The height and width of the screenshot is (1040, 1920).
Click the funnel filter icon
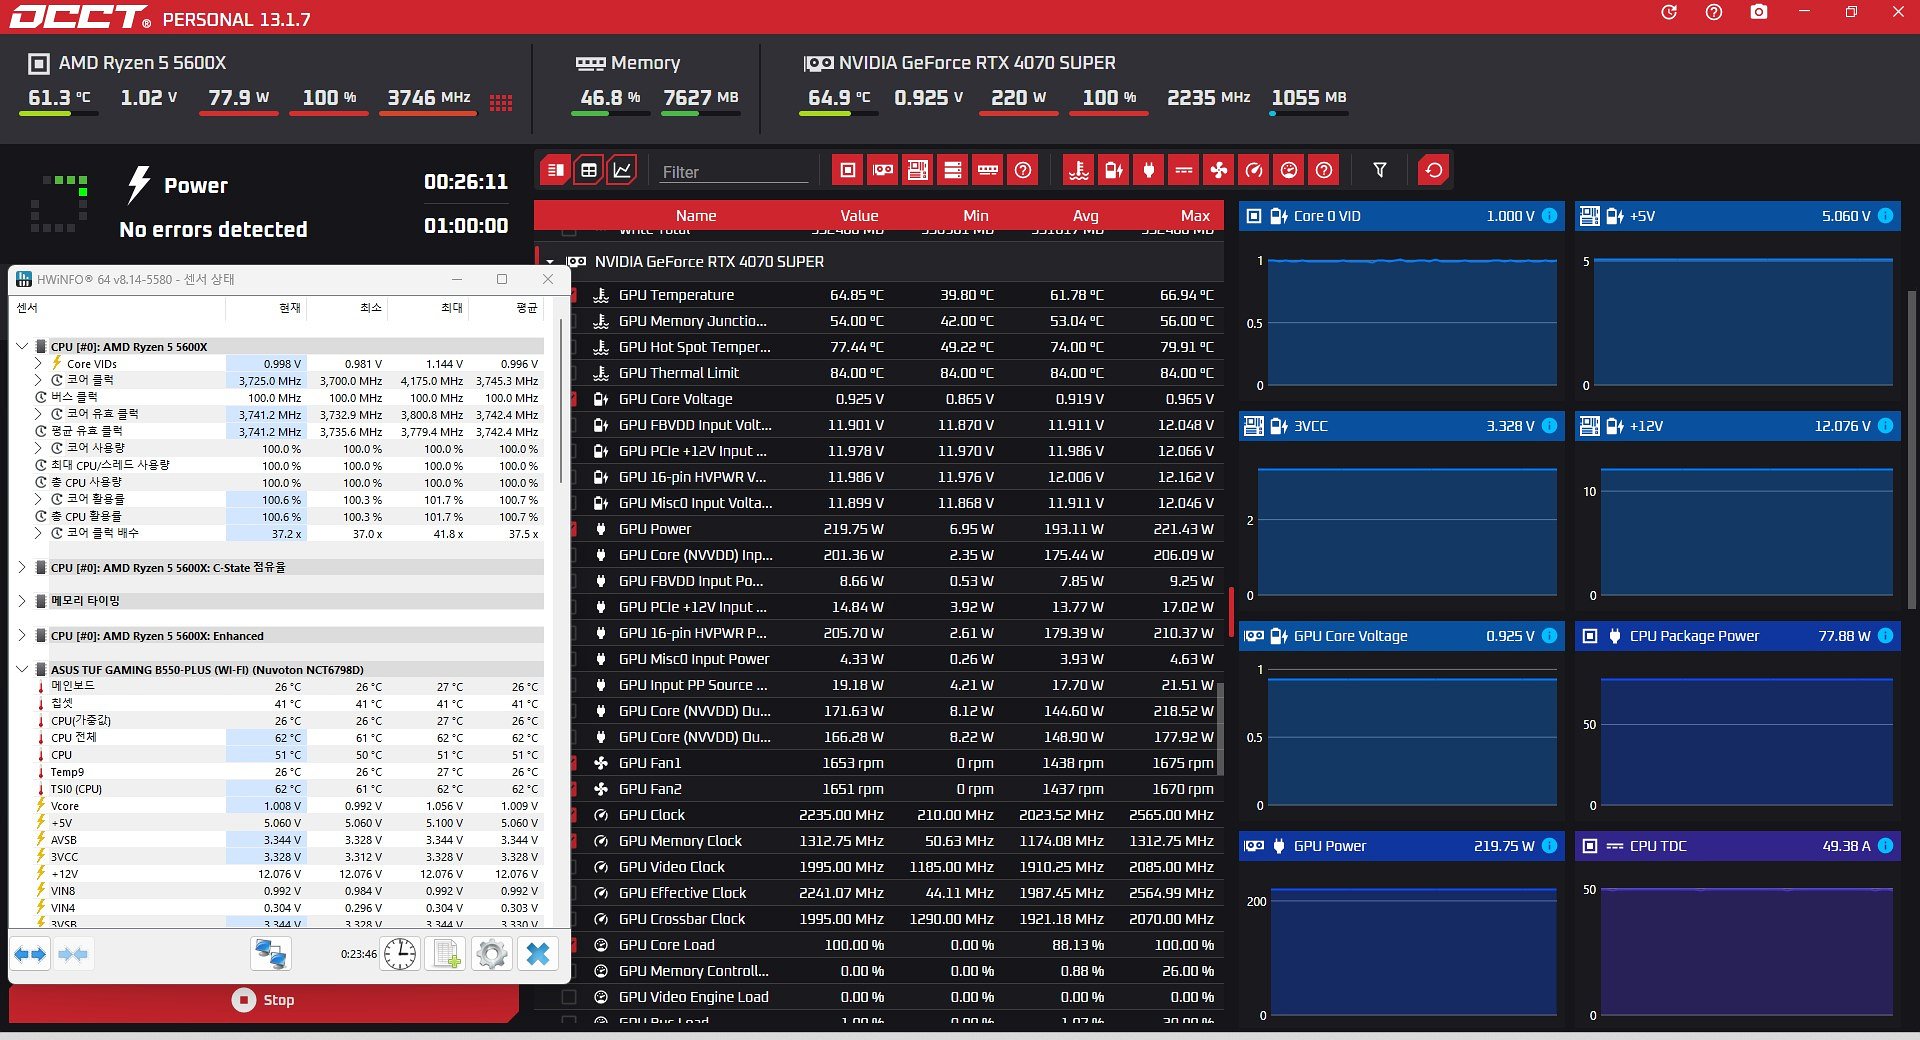click(1380, 170)
